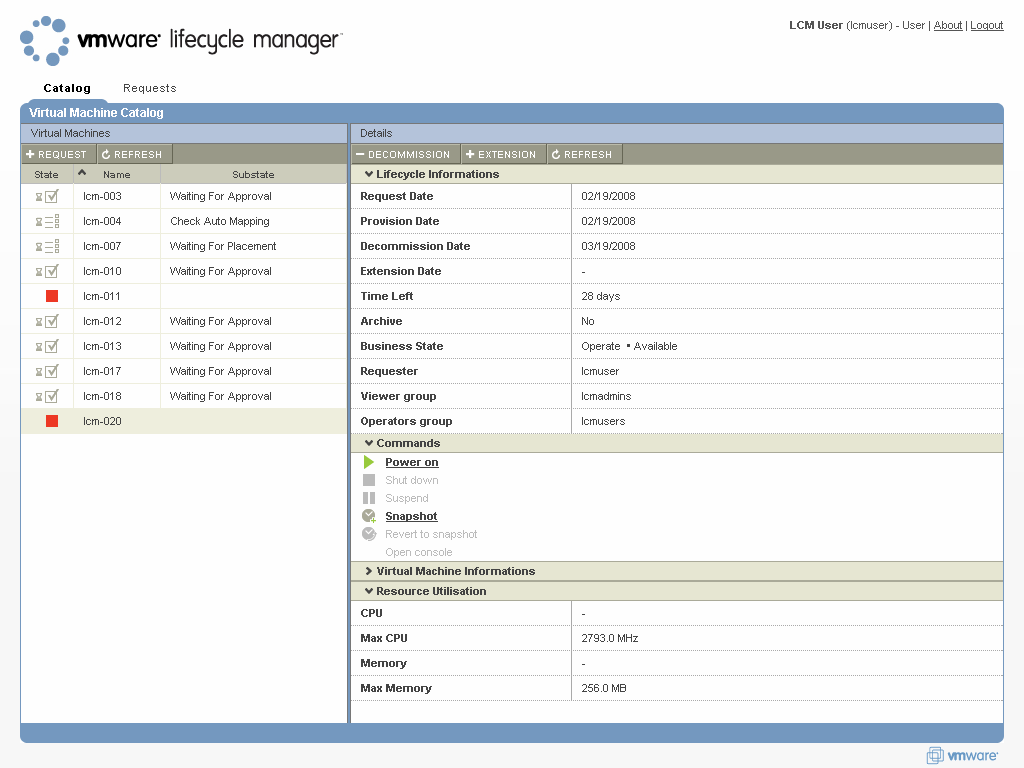Click the Business State value Operate Available
This screenshot has width=1024, height=768.
point(629,346)
